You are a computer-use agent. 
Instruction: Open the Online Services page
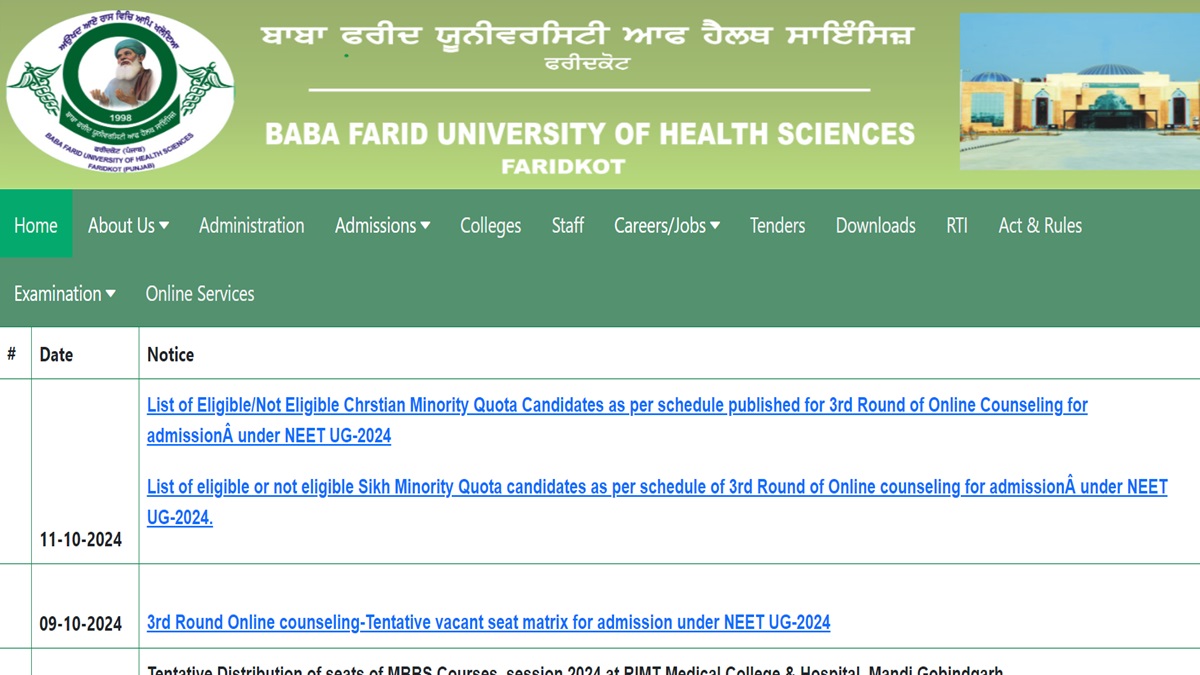click(200, 294)
